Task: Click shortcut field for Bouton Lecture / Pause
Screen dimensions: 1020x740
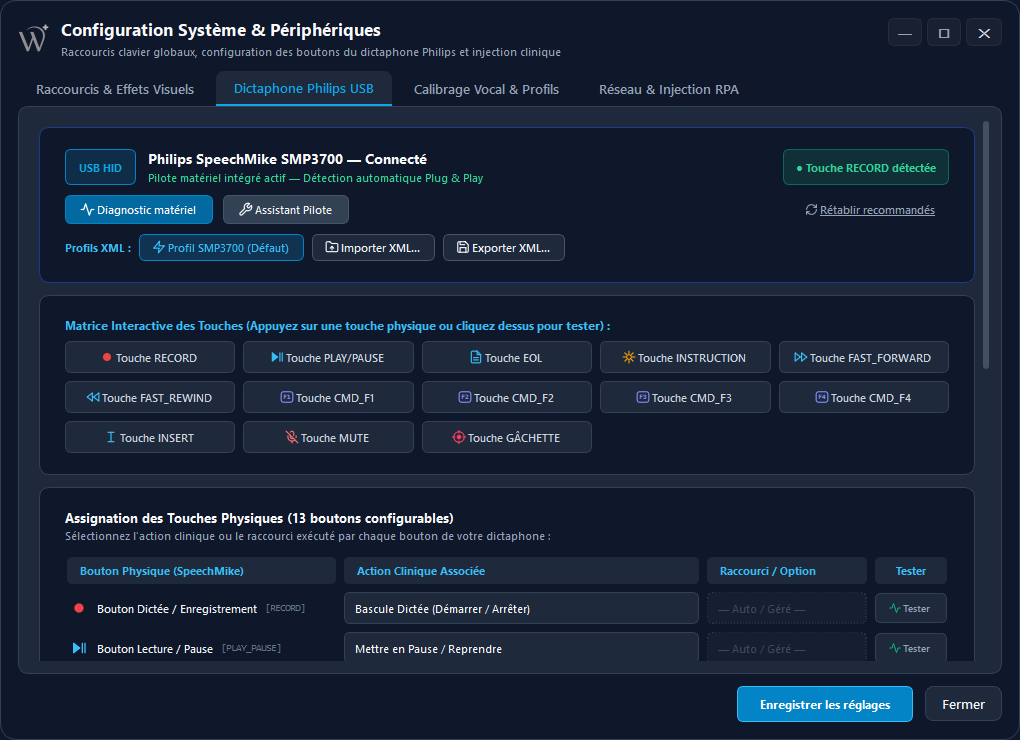Action: (786, 648)
